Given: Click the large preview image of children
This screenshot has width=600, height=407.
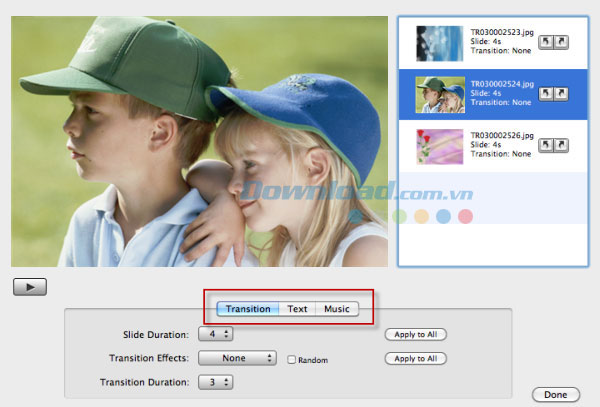Looking at the screenshot, I should 198,141.
